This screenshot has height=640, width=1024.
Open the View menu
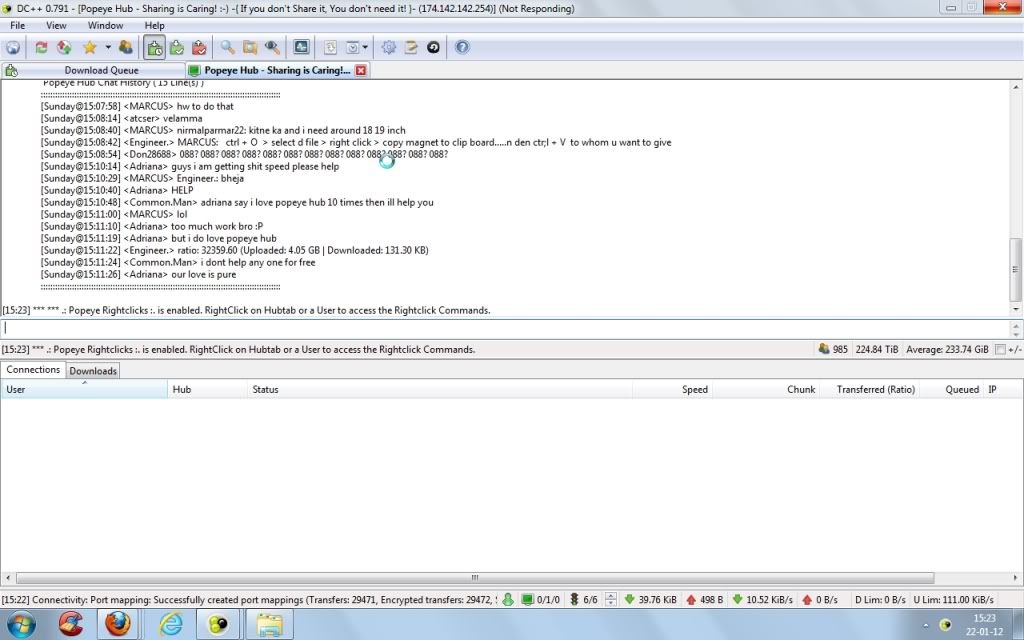(56, 25)
